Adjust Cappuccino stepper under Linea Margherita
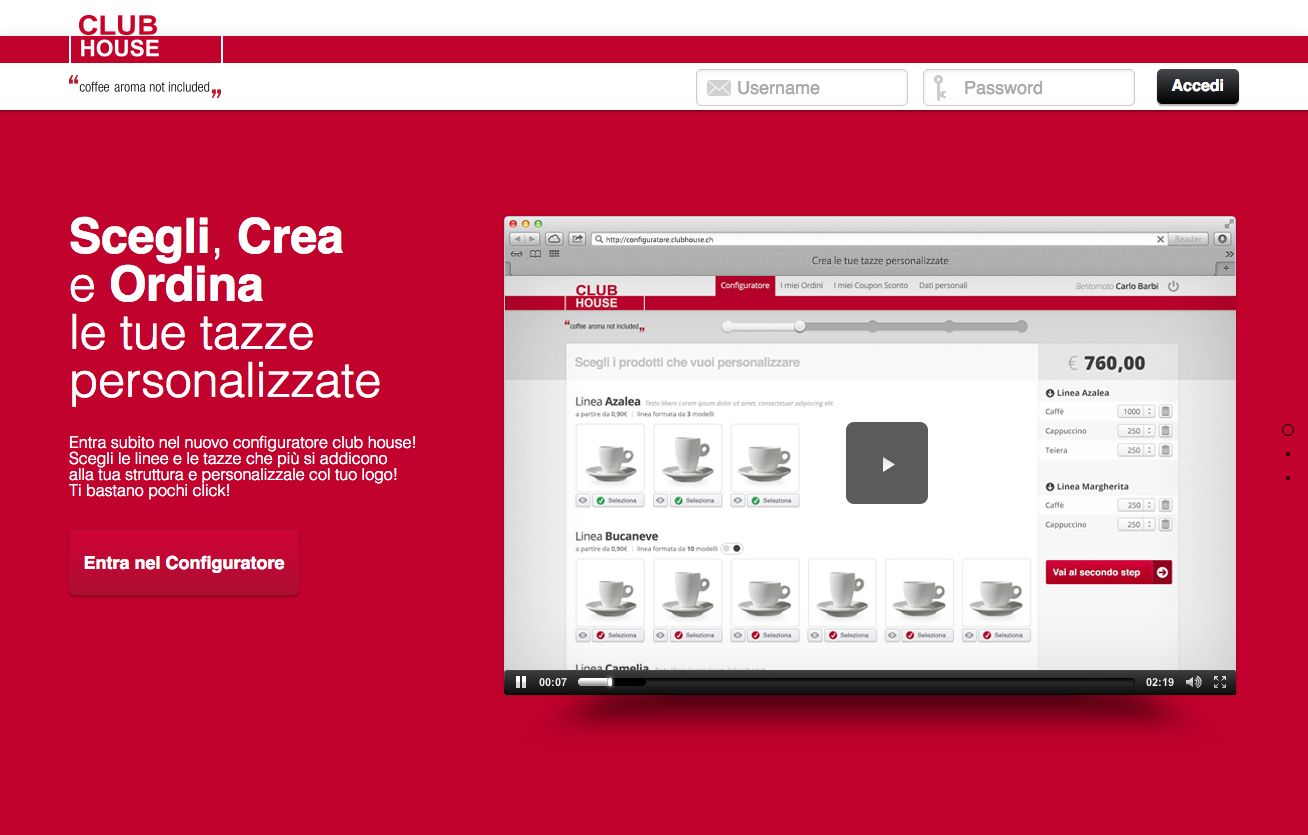 [x=1150, y=524]
